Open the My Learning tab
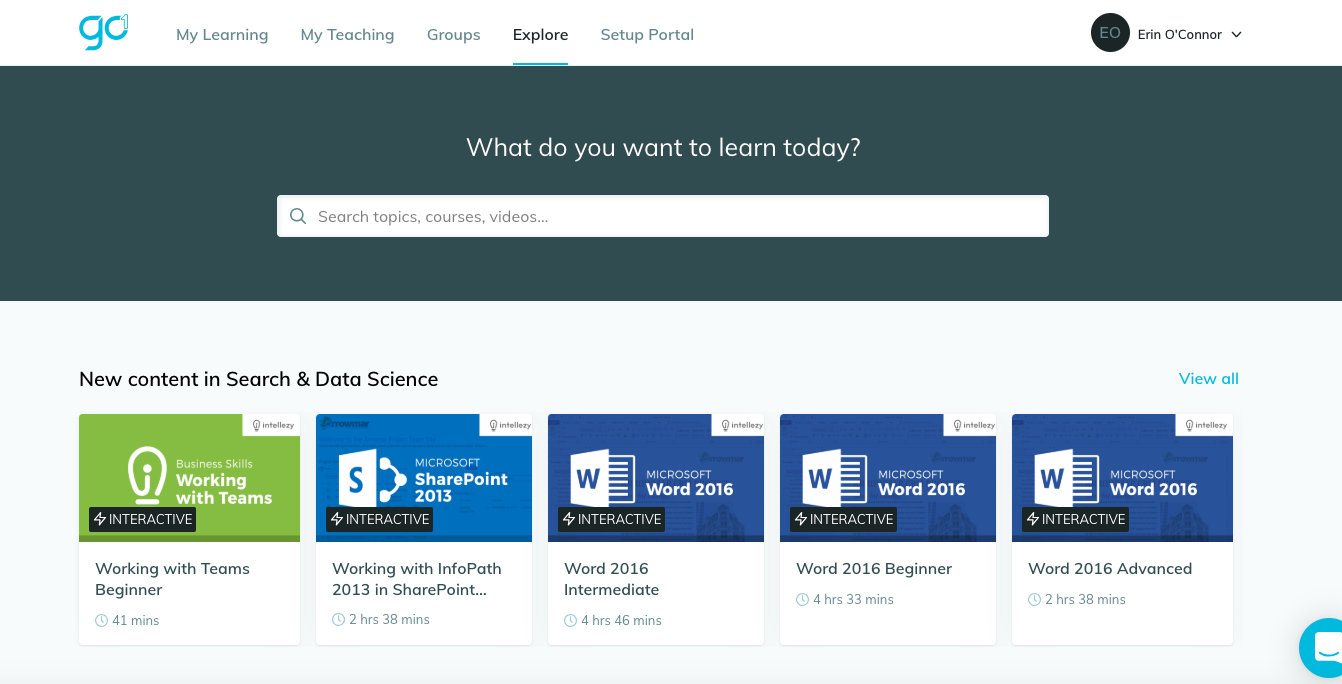This screenshot has height=684, width=1342. click(222, 35)
